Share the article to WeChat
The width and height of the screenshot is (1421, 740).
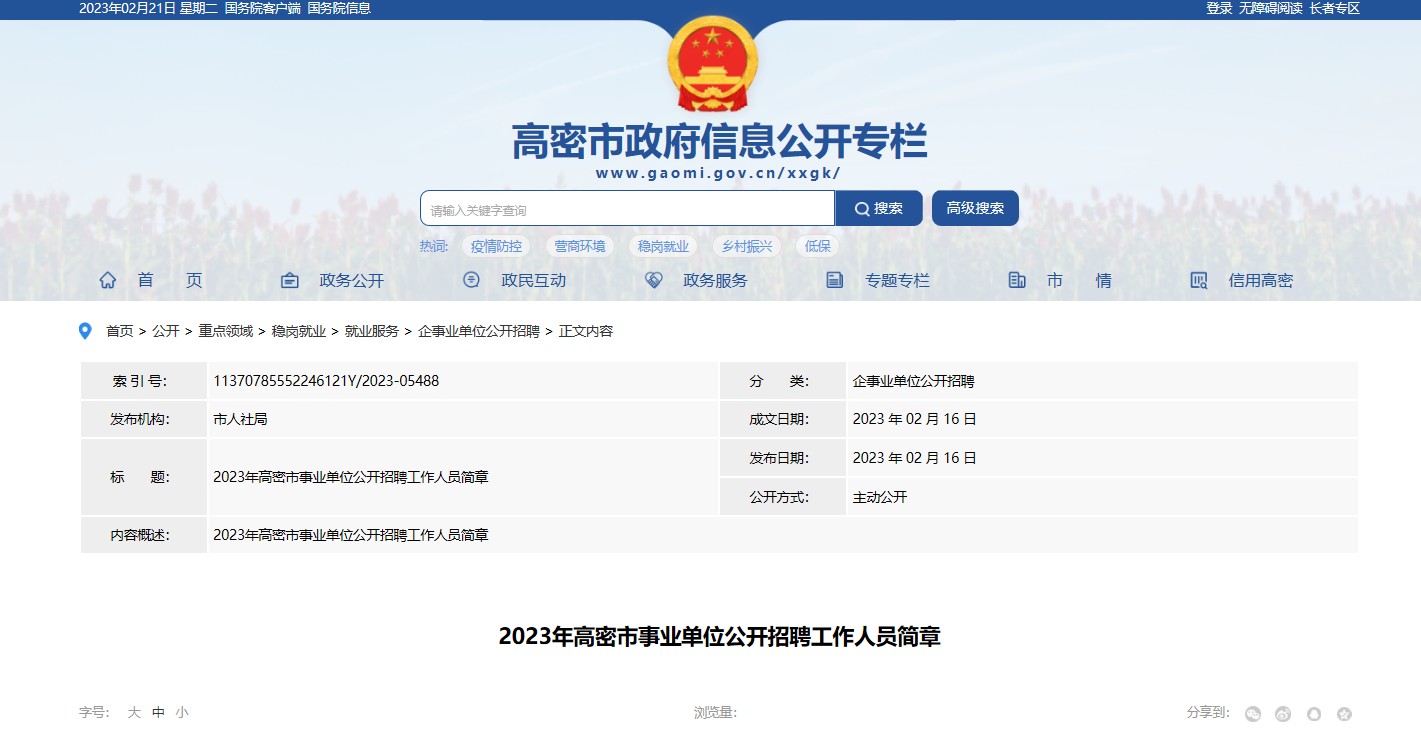click(1253, 714)
